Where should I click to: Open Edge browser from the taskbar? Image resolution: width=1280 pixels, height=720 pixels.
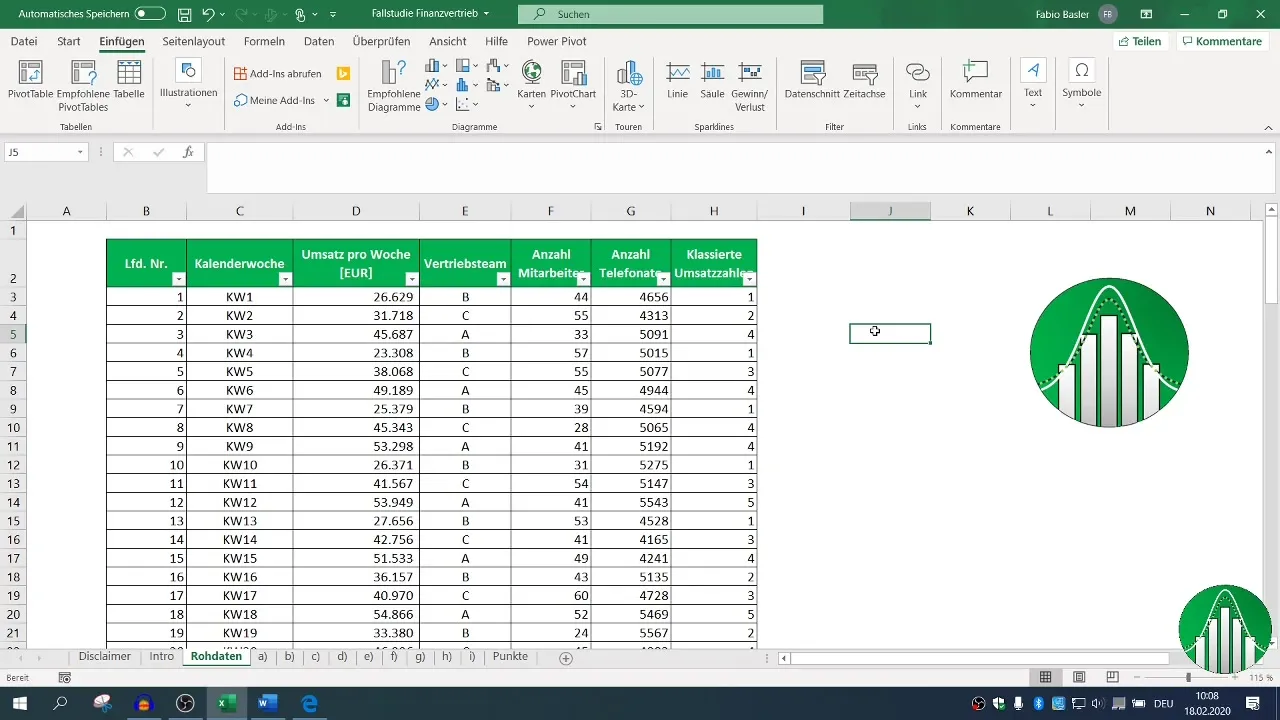(x=309, y=703)
